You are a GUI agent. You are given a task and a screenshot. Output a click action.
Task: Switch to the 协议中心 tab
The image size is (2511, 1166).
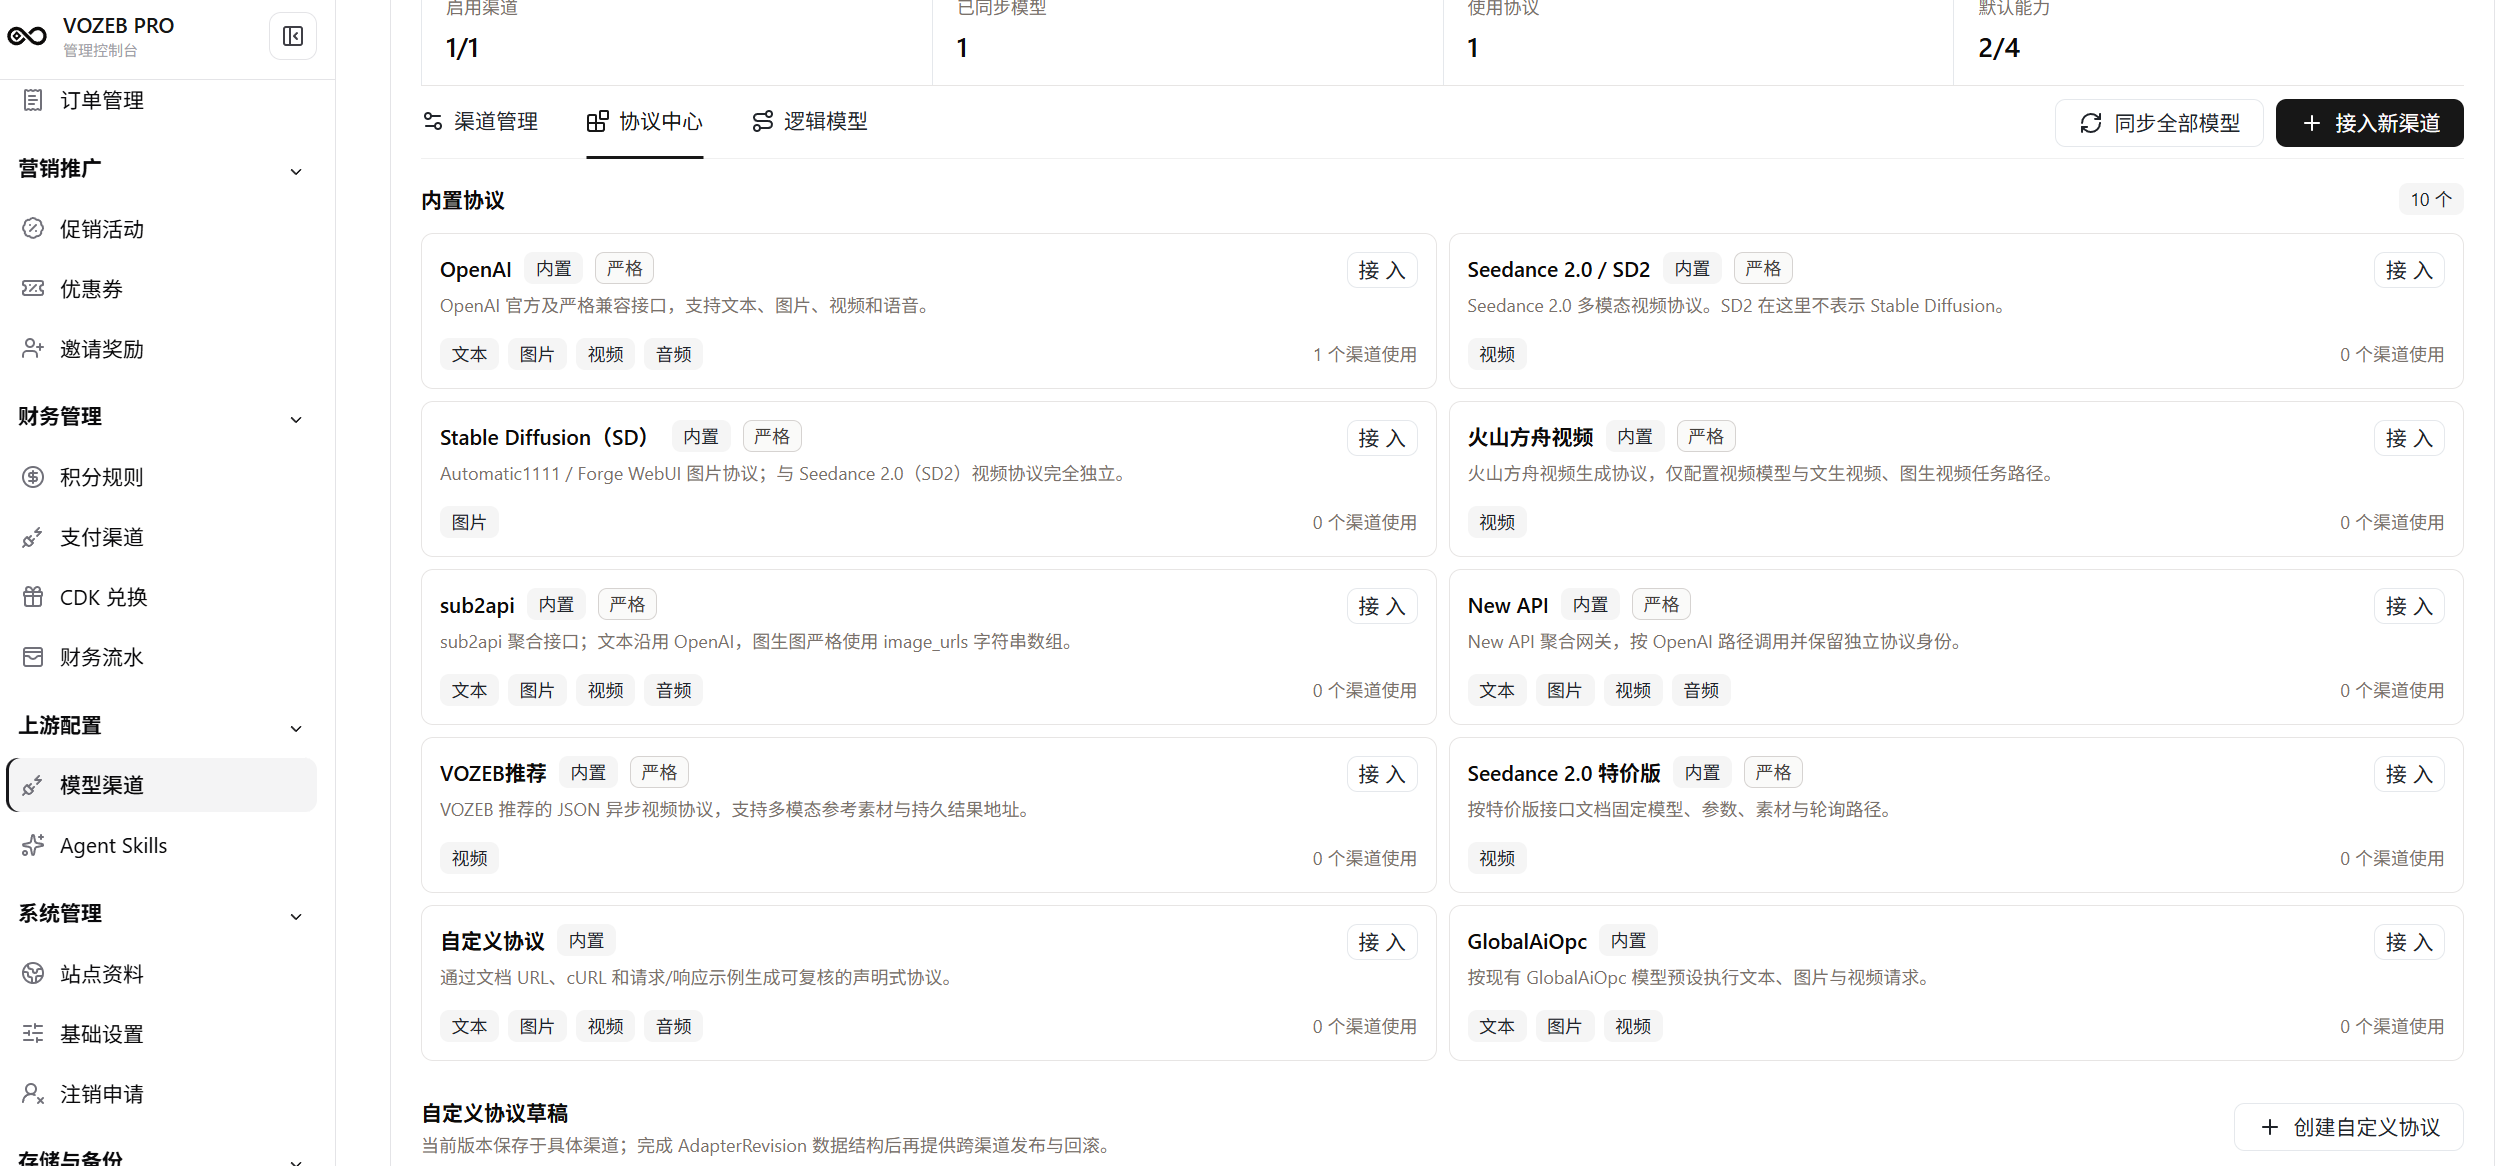pos(644,122)
